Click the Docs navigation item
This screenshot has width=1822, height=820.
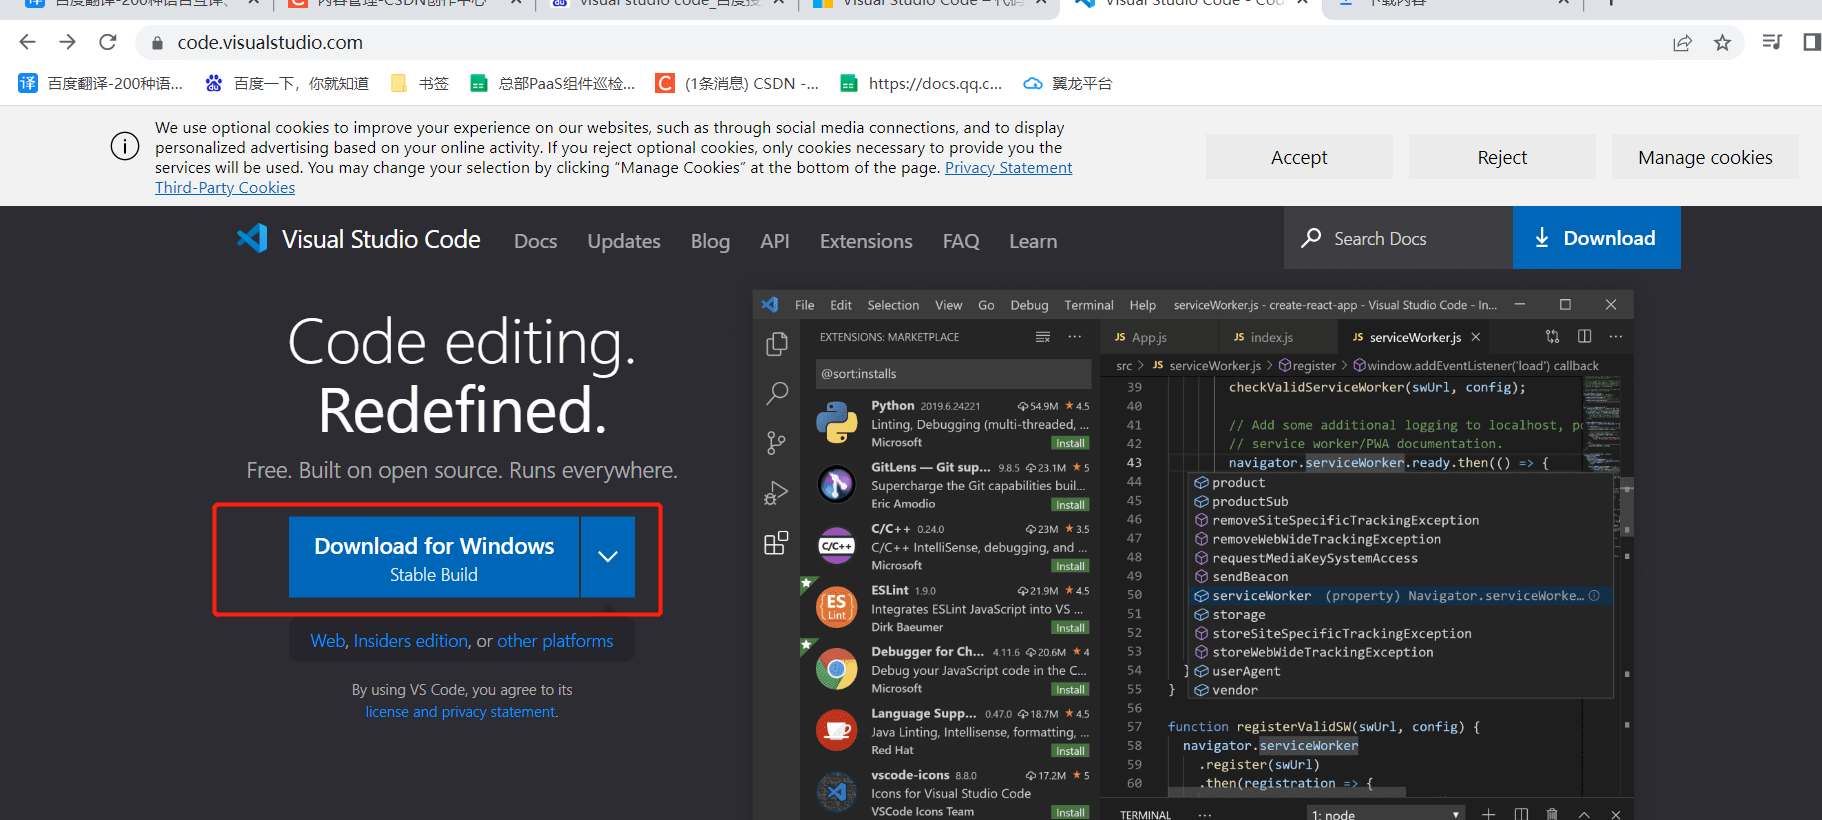click(x=536, y=241)
